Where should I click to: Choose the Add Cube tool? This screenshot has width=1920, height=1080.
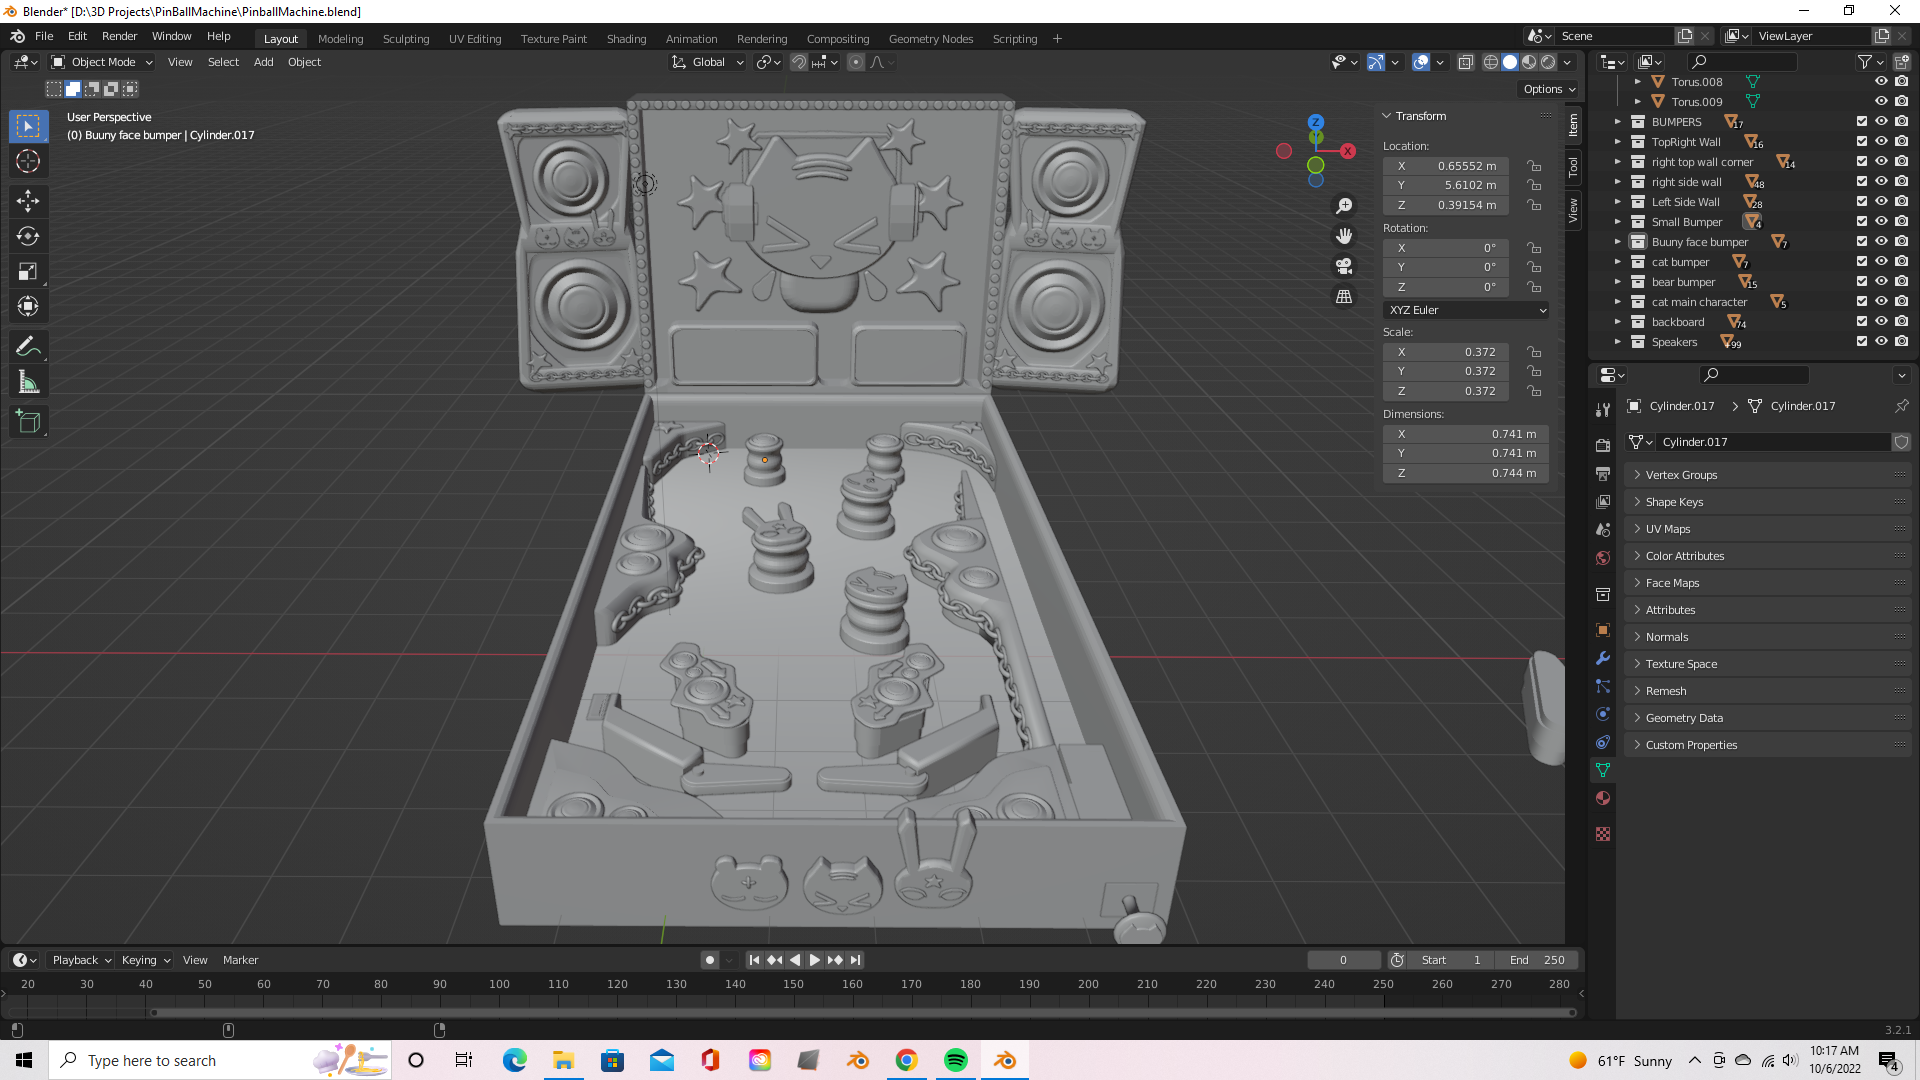click(x=28, y=422)
